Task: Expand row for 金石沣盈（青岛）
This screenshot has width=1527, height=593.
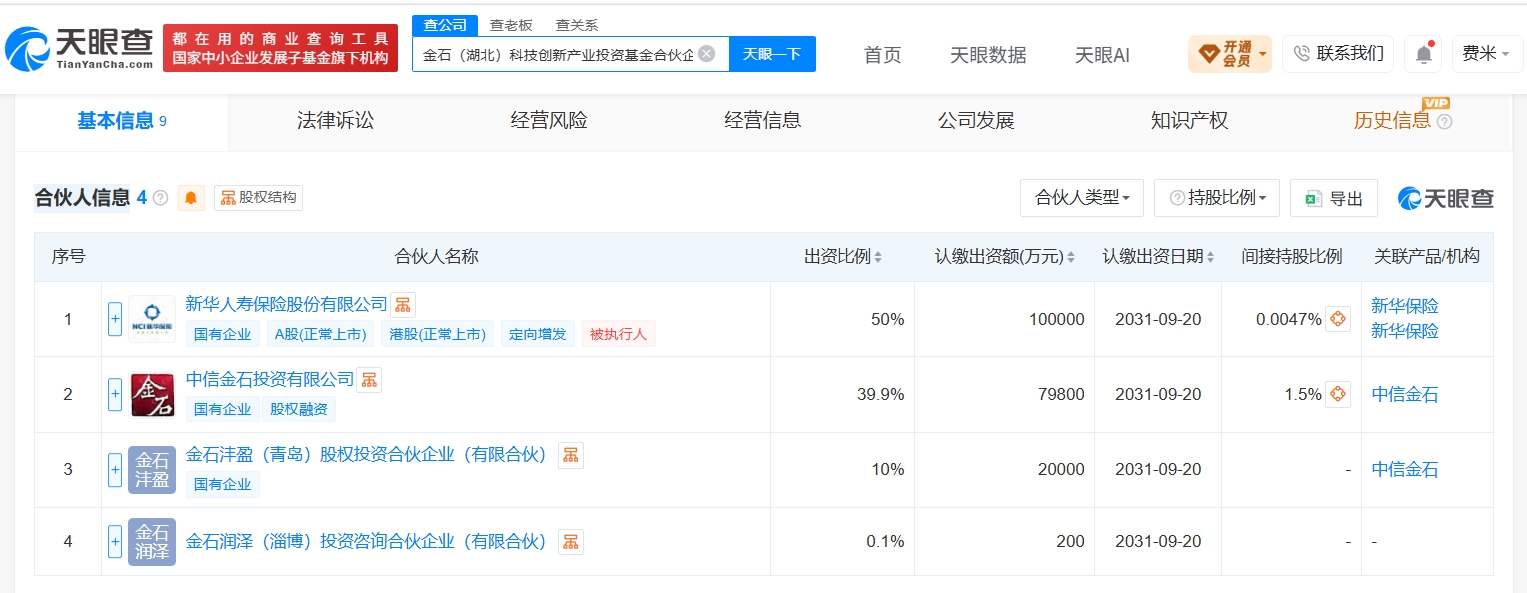Action: tap(115, 469)
